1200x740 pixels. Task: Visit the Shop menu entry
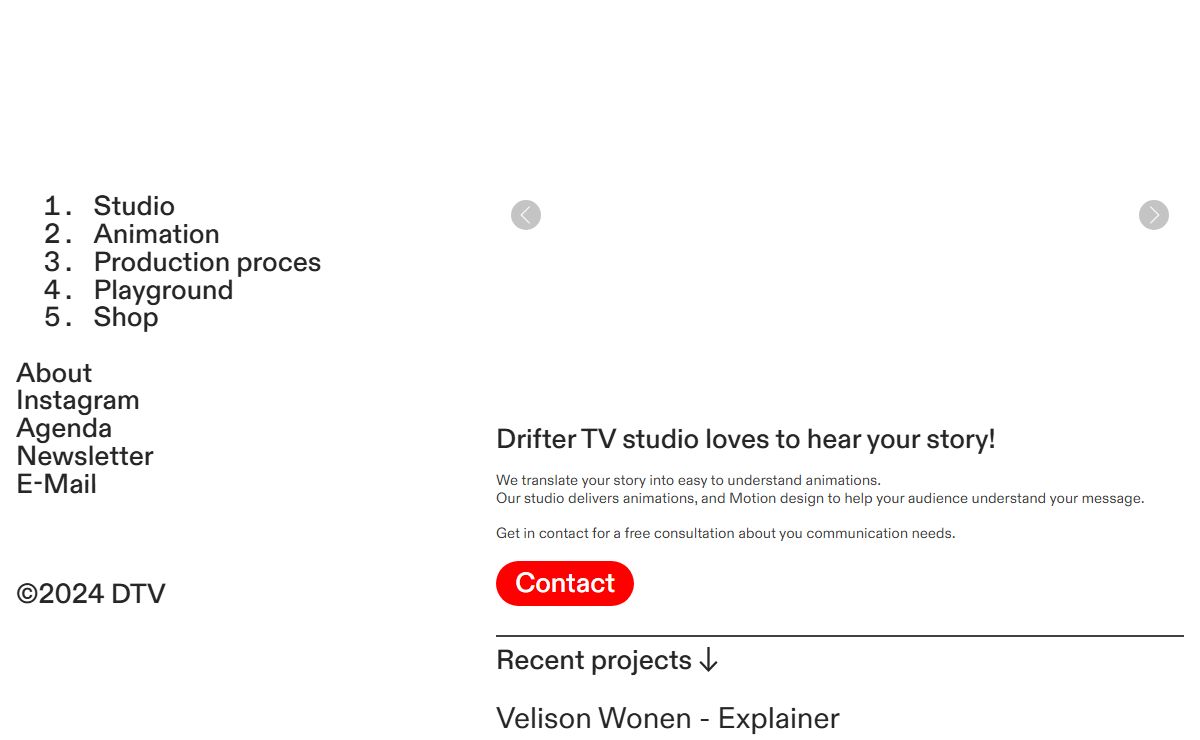pyautogui.click(x=126, y=317)
